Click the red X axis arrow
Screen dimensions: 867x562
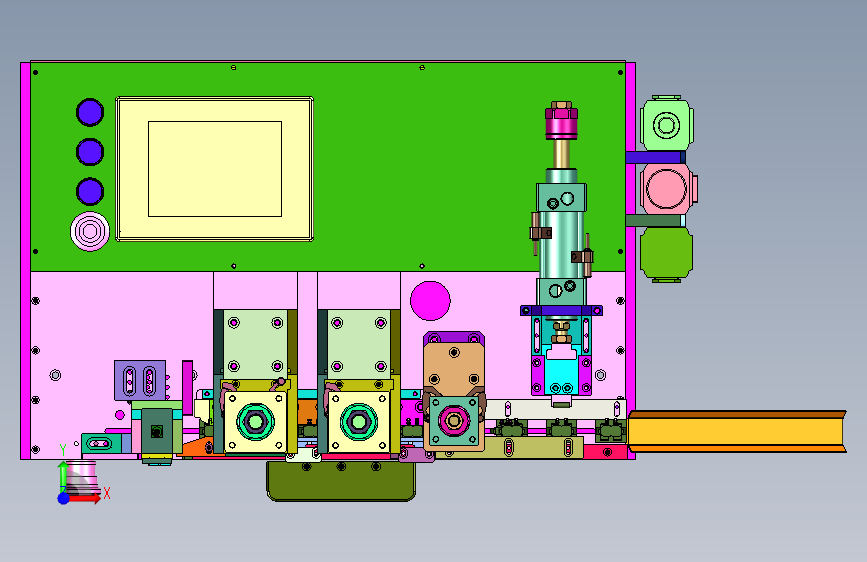point(83,498)
